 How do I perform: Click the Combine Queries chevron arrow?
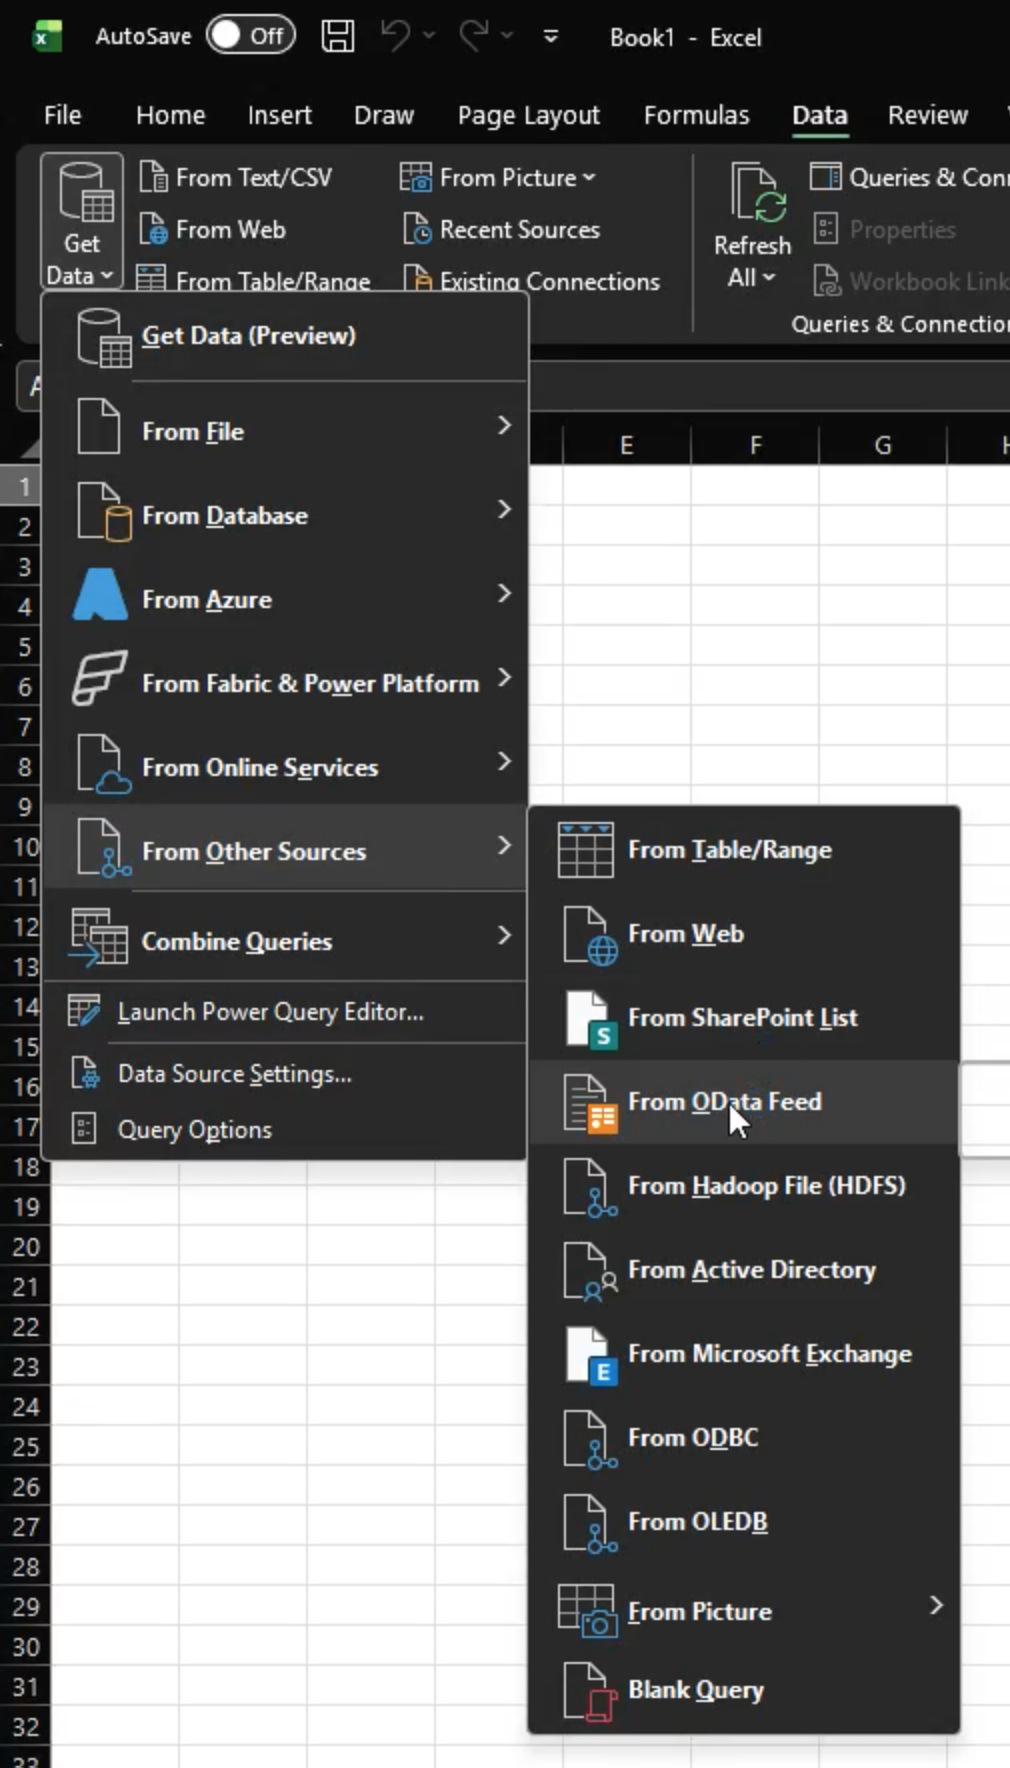click(505, 935)
